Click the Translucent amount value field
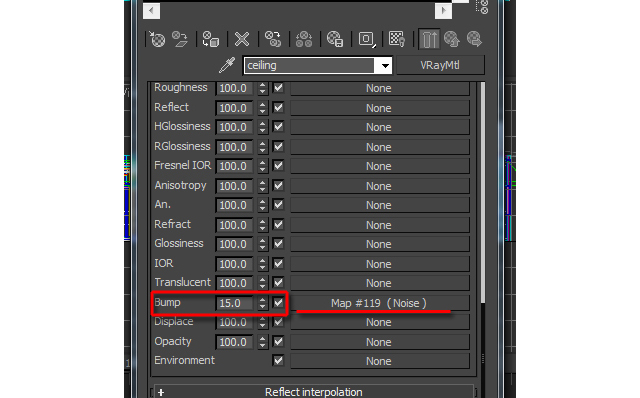Screen dimensions: 640x398 pyautogui.click(x=235, y=282)
